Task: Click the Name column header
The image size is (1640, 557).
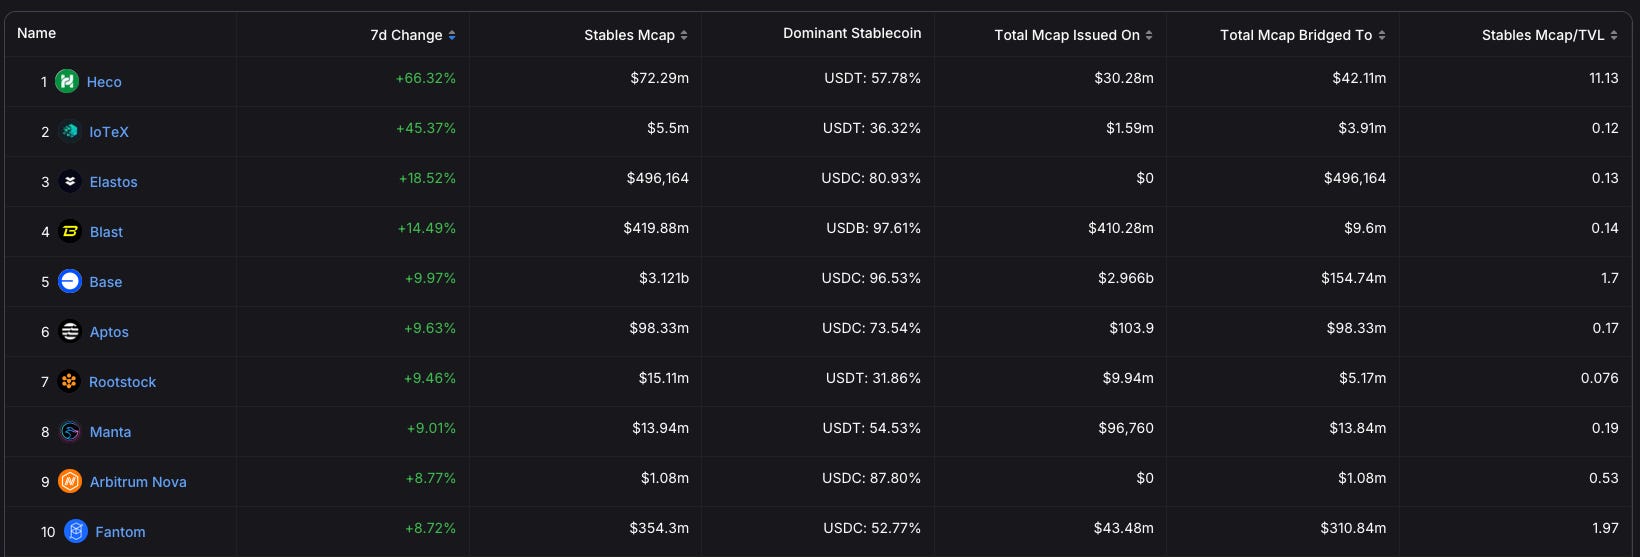Action: (37, 33)
